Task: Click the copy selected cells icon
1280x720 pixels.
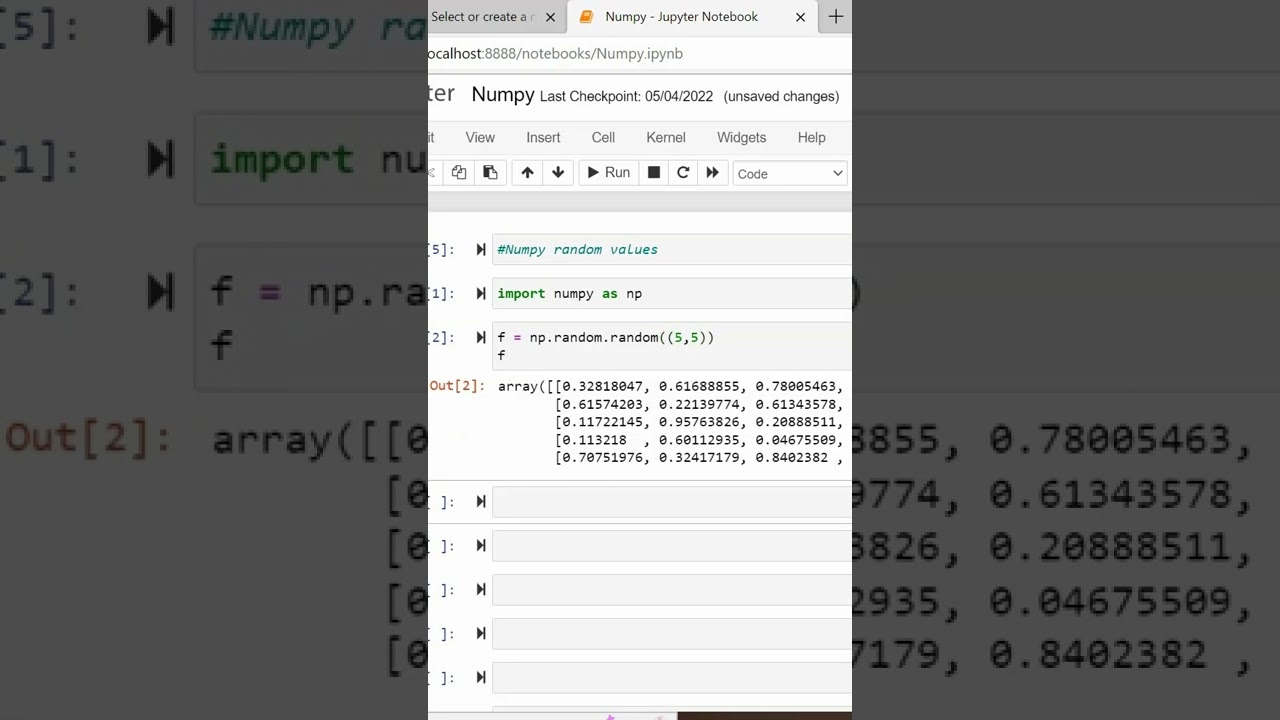Action: 459,173
